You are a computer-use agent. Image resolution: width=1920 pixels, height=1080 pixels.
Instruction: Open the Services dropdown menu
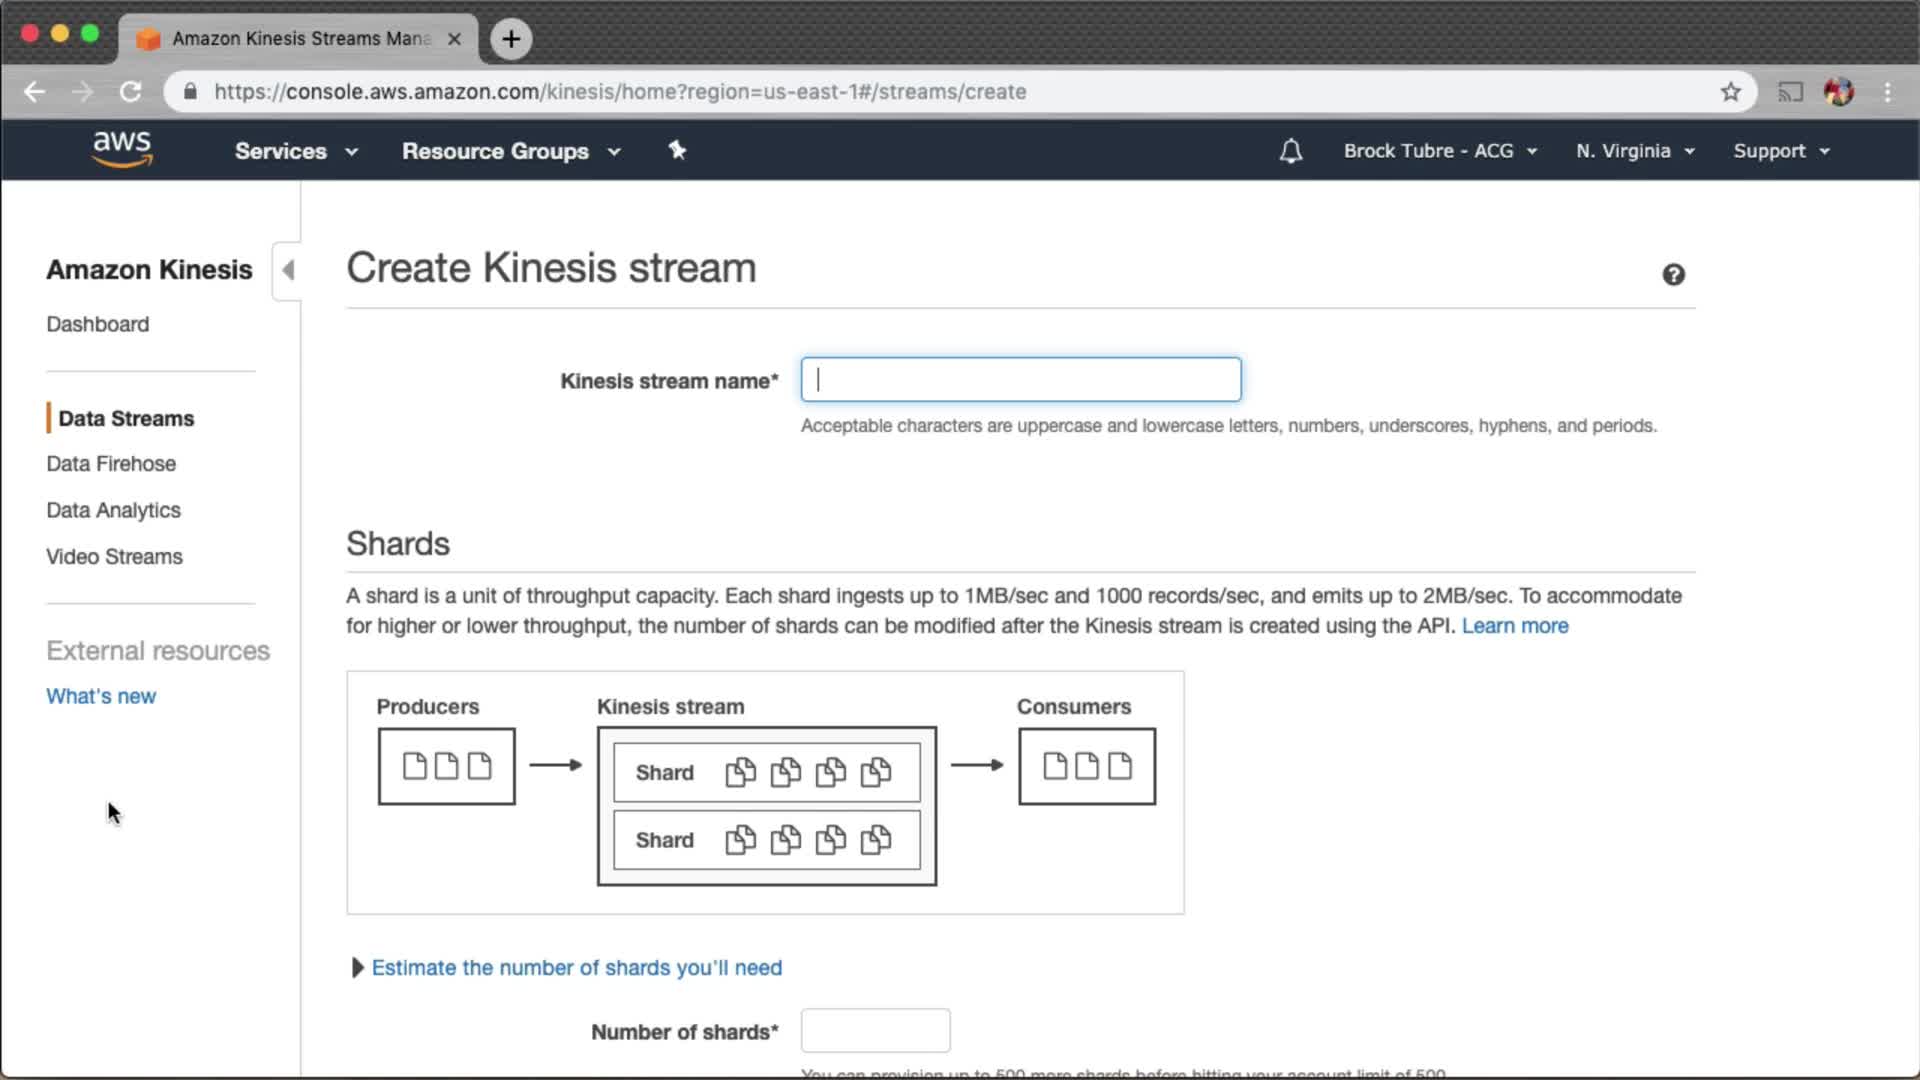tap(295, 151)
